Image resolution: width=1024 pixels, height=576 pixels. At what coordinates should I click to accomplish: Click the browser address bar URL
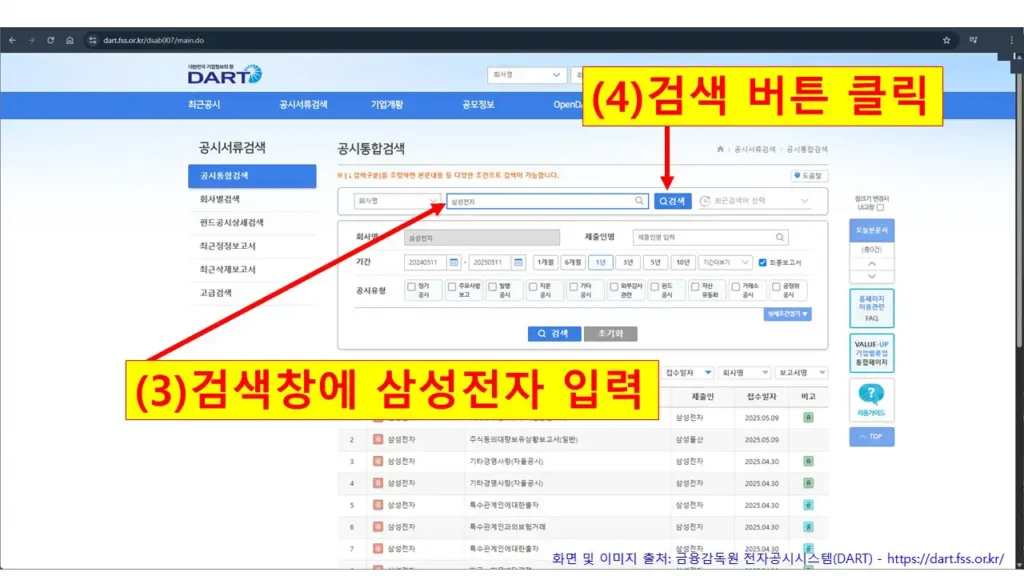[x=153, y=40]
